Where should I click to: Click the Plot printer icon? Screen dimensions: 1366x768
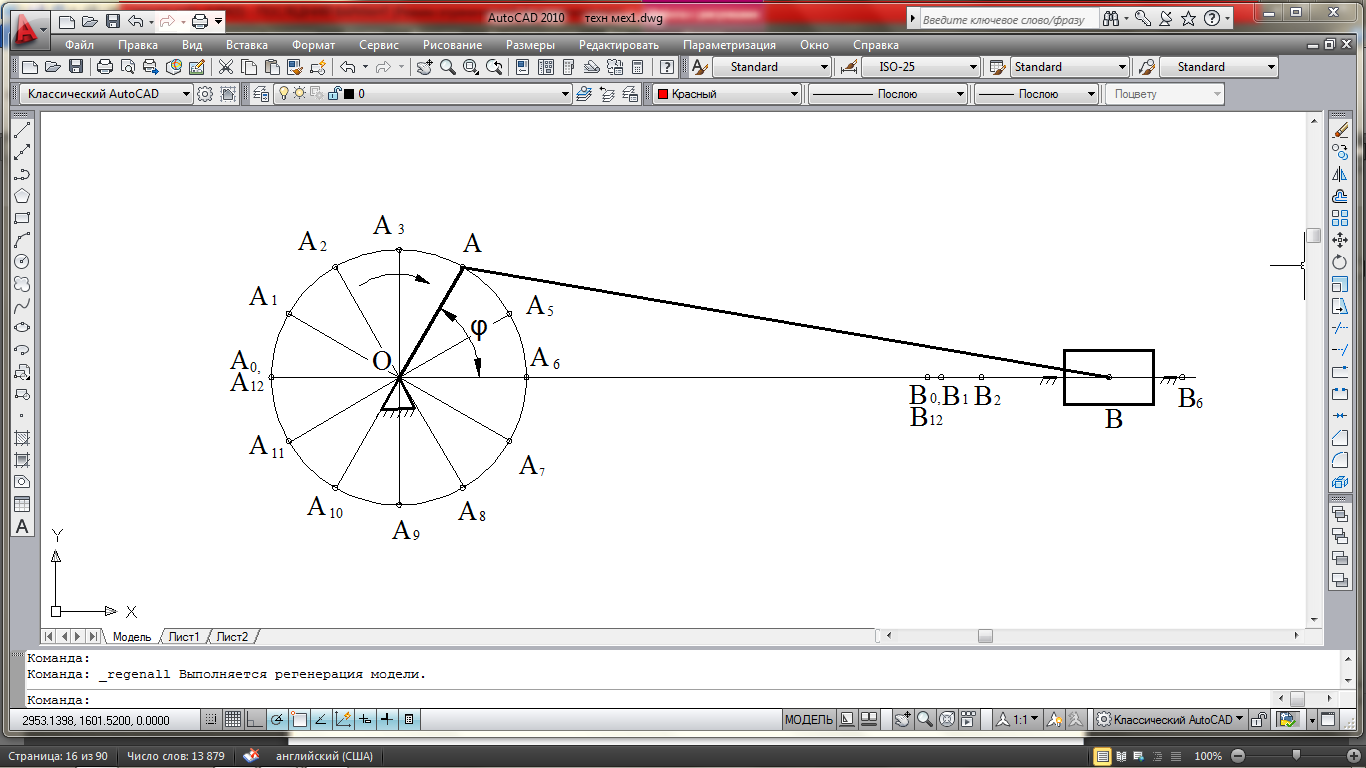click(x=105, y=67)
